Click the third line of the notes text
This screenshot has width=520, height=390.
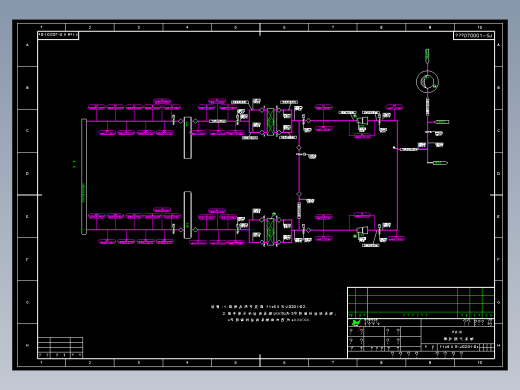click(x=269, y=320)
